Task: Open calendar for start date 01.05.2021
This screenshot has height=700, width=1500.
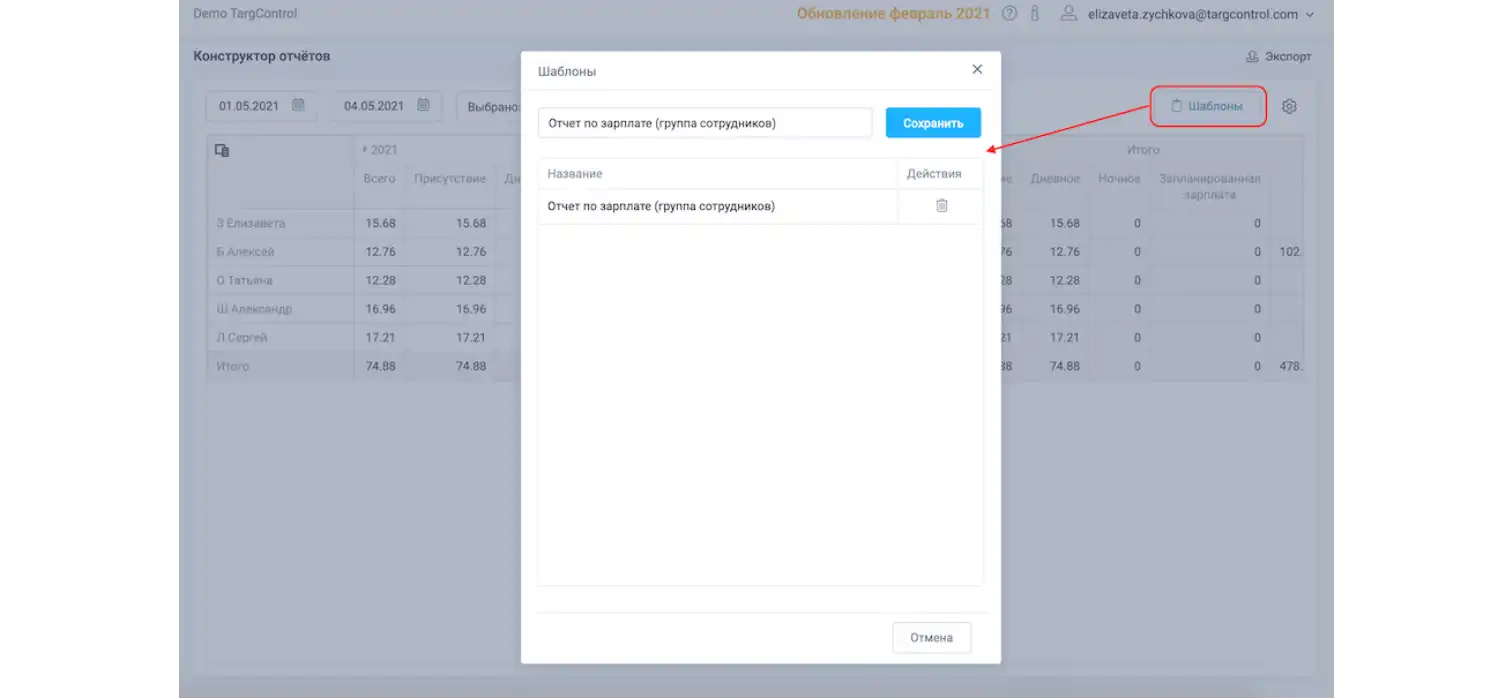Action: (298, 105)
